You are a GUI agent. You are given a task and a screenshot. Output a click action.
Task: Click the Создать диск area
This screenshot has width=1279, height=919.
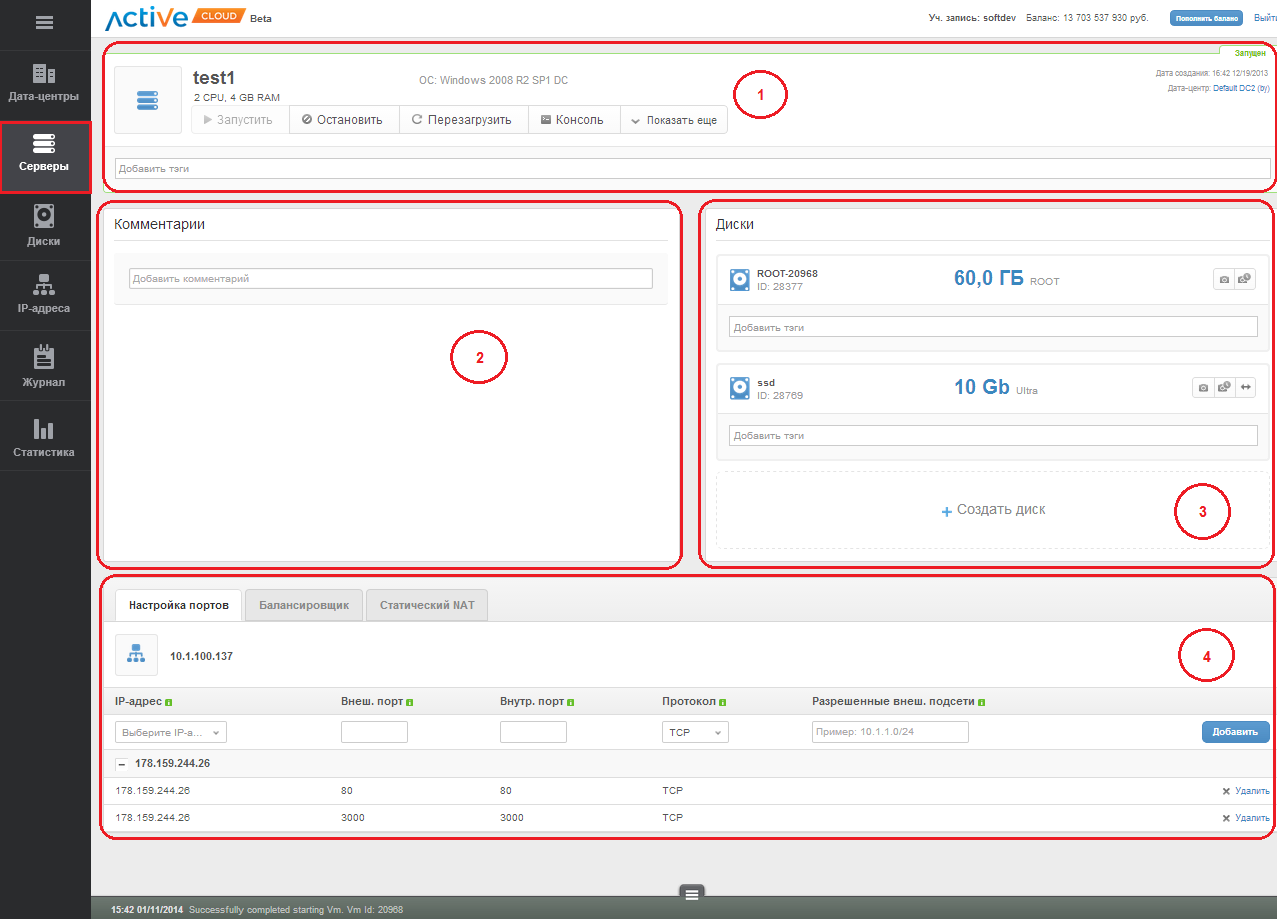993,510
